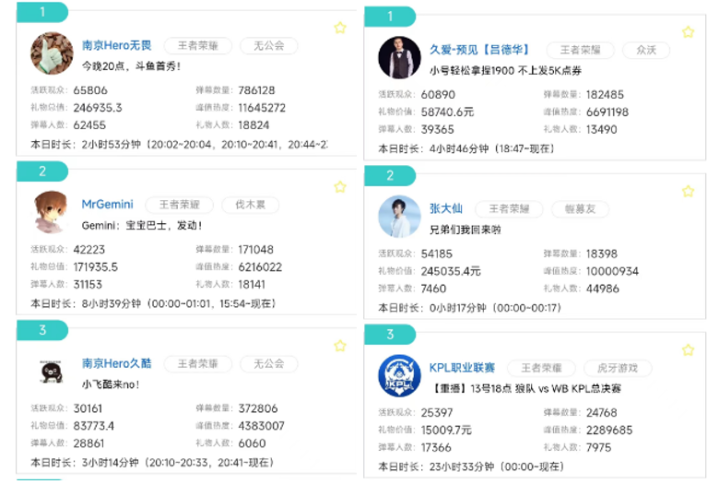The height and width of the screenshot is (484, 719).
Task: Click 王者荣耀 tag beside 久爱-预见【吕德华】
Action: pos(580,50)
